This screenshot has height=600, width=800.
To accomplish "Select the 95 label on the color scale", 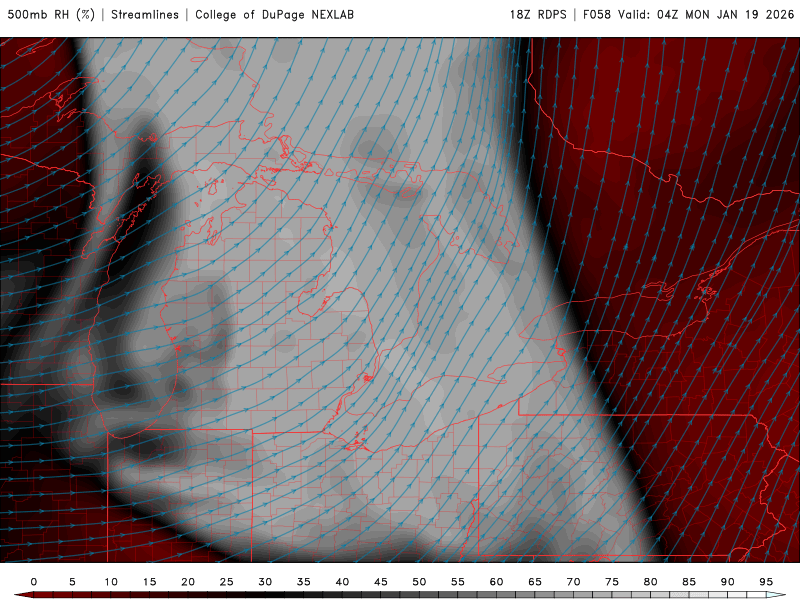I will (766, 582).
